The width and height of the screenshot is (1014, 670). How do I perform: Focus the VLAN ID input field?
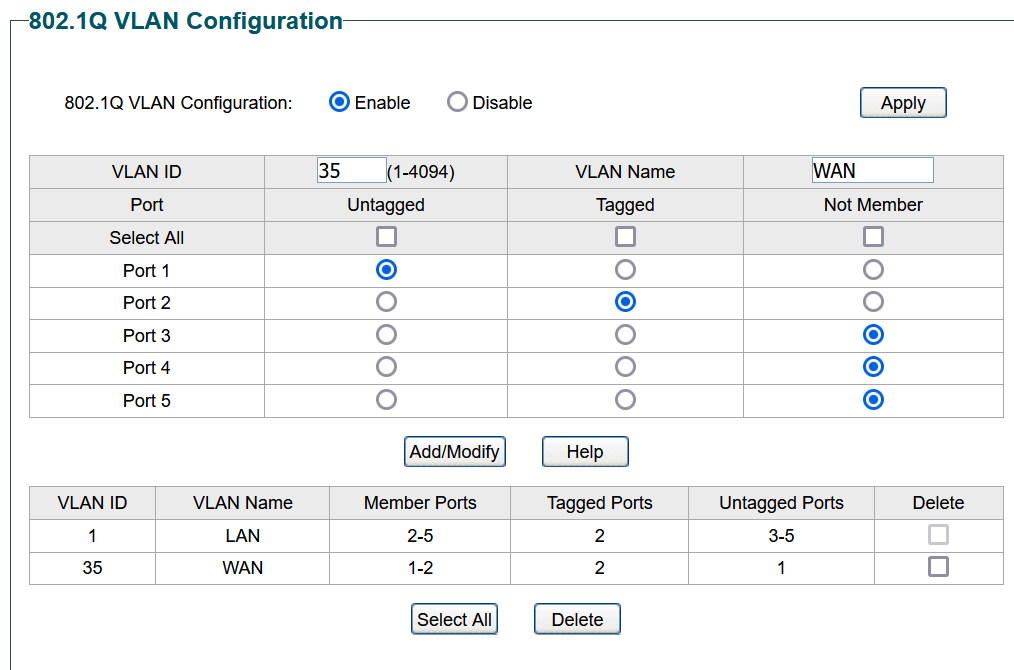[351, 171]
